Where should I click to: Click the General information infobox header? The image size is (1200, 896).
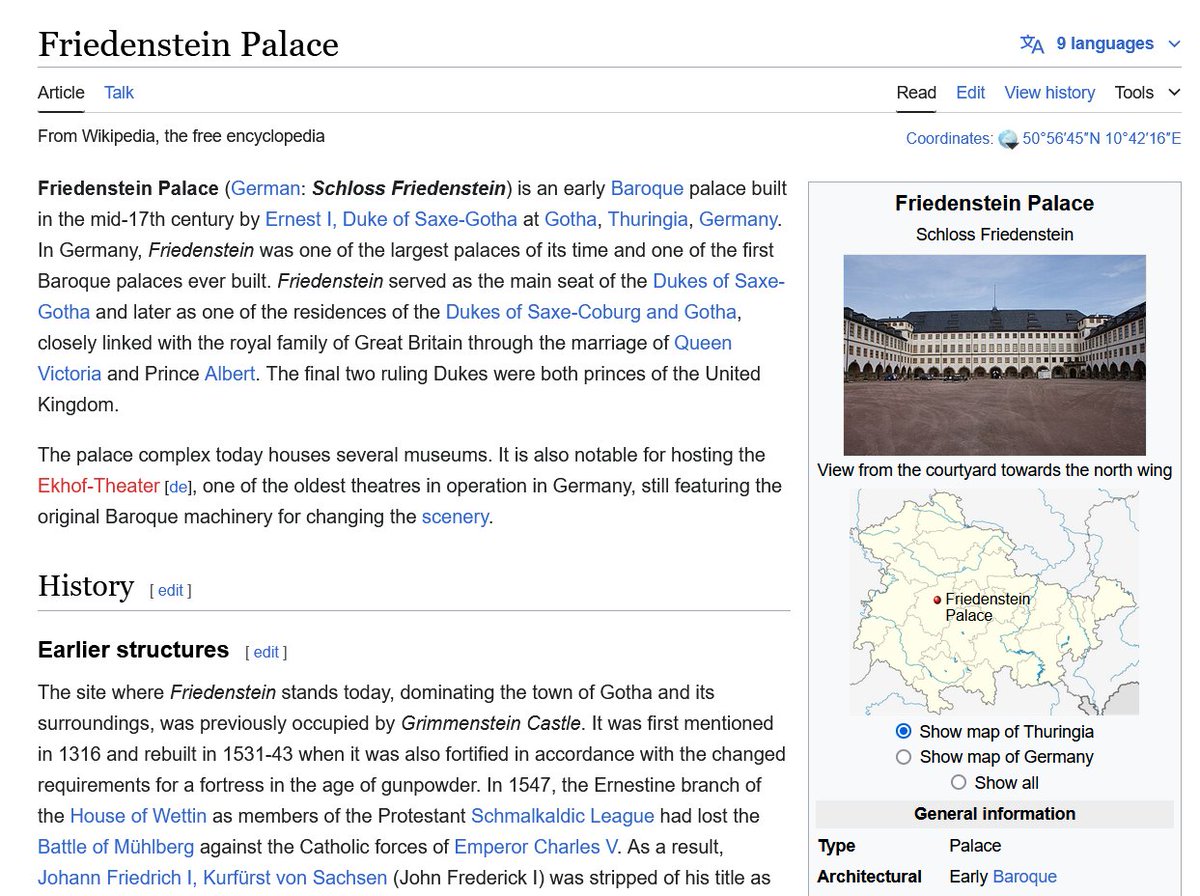click(995, 814)
